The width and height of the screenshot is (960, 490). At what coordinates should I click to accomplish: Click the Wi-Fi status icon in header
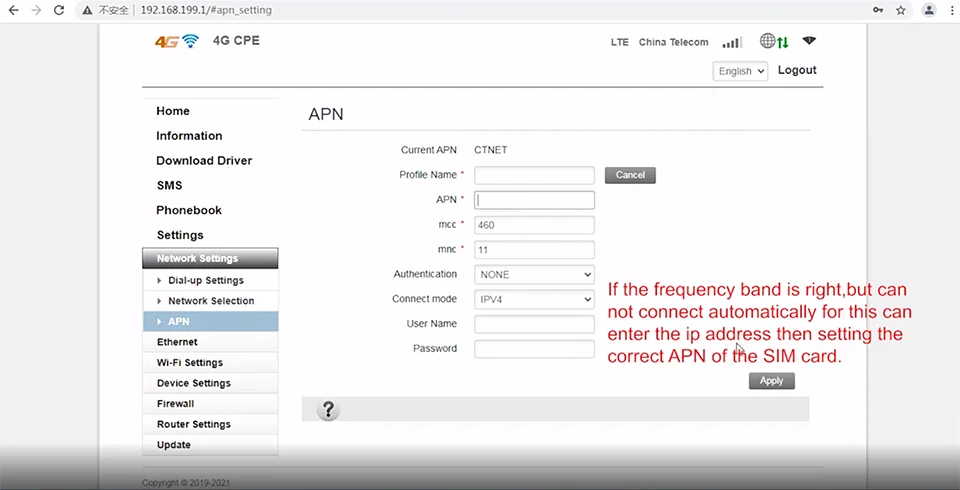(809, 41)
